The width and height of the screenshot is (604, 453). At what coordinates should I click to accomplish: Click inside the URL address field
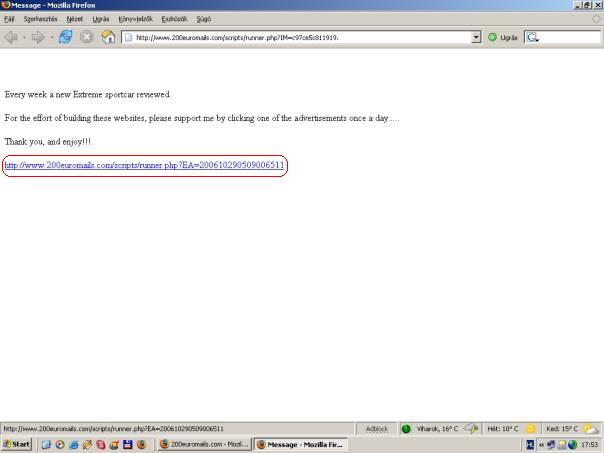click(300, 37)
